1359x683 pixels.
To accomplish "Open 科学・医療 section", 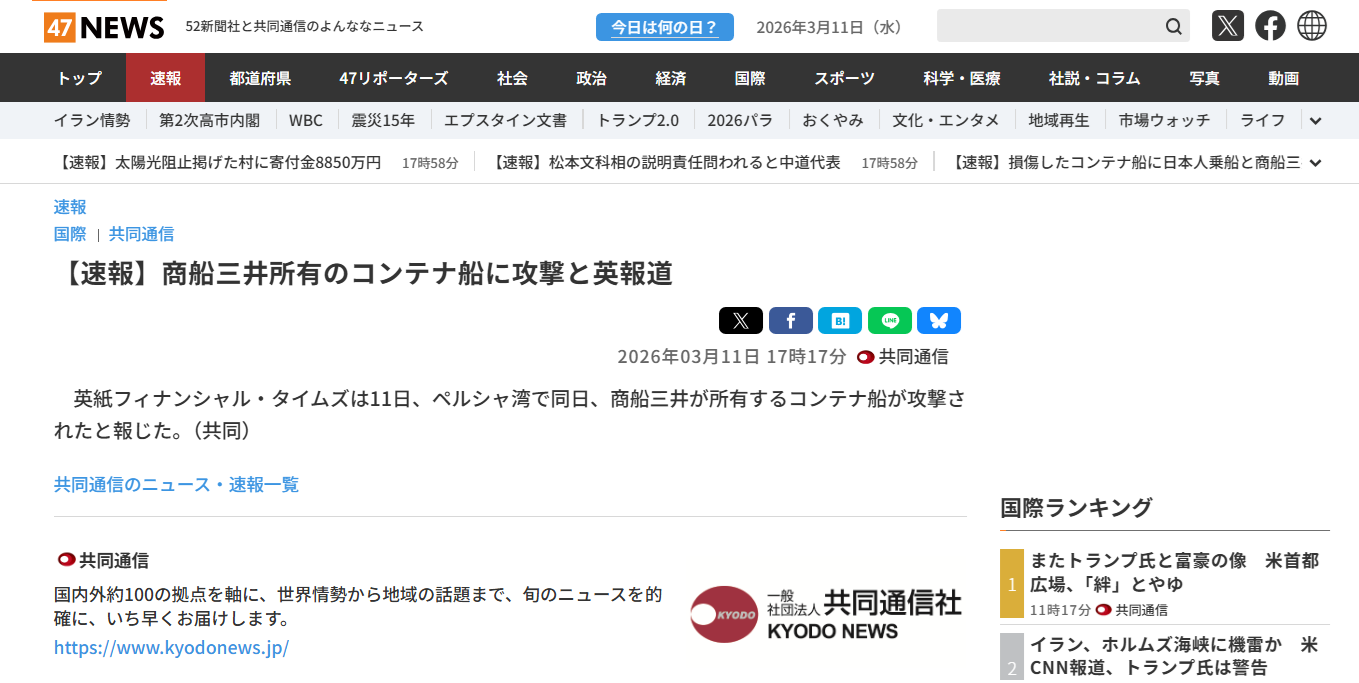I will pyautogui.click(x=961, y=78).
